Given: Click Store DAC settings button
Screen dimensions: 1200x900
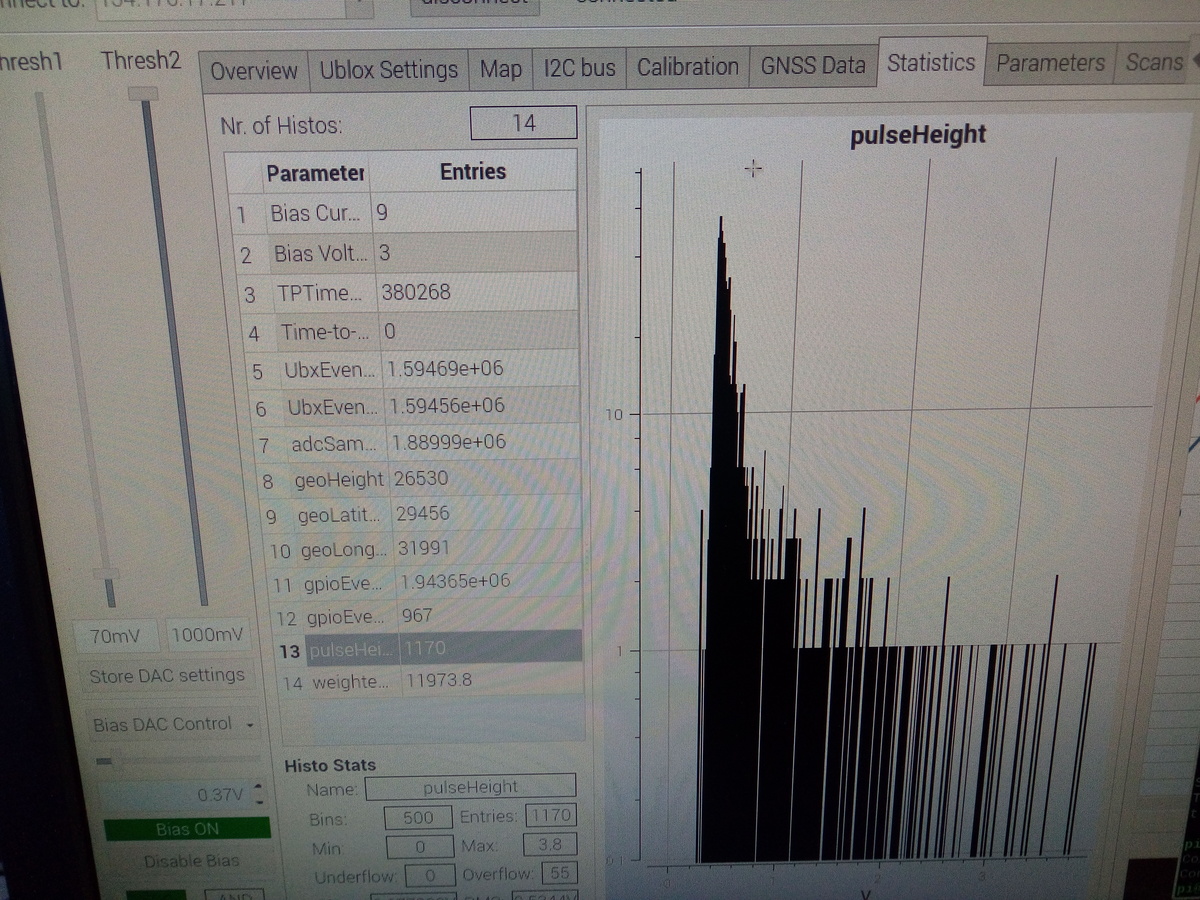Looking at the screenshot, I should pyautogui.click(x=167, y=676).
